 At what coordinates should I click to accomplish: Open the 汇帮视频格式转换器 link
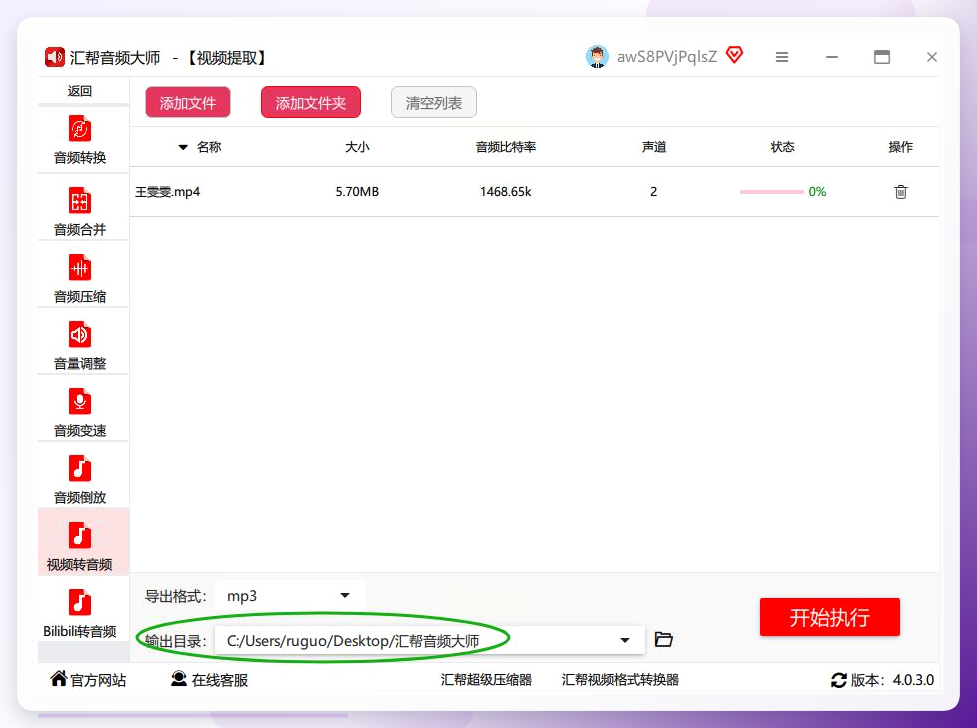[x=620, y=679]
